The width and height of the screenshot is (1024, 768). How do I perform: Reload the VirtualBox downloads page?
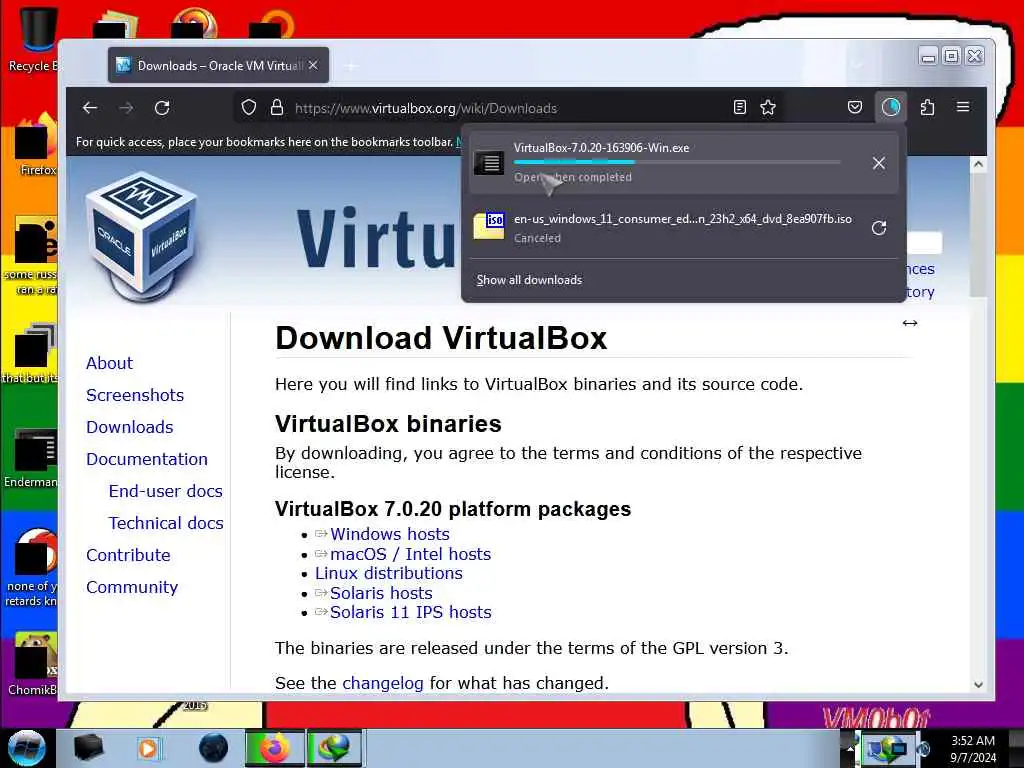162,108
